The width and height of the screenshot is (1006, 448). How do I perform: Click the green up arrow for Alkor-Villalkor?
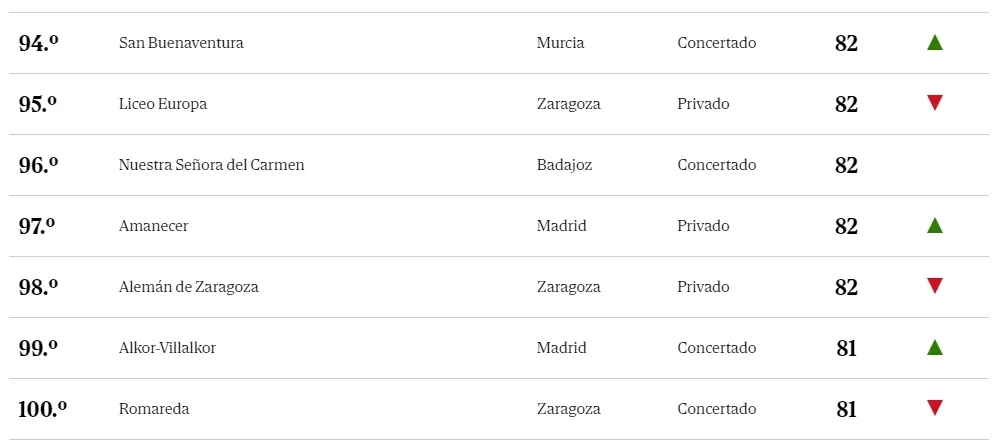(935, 347)
